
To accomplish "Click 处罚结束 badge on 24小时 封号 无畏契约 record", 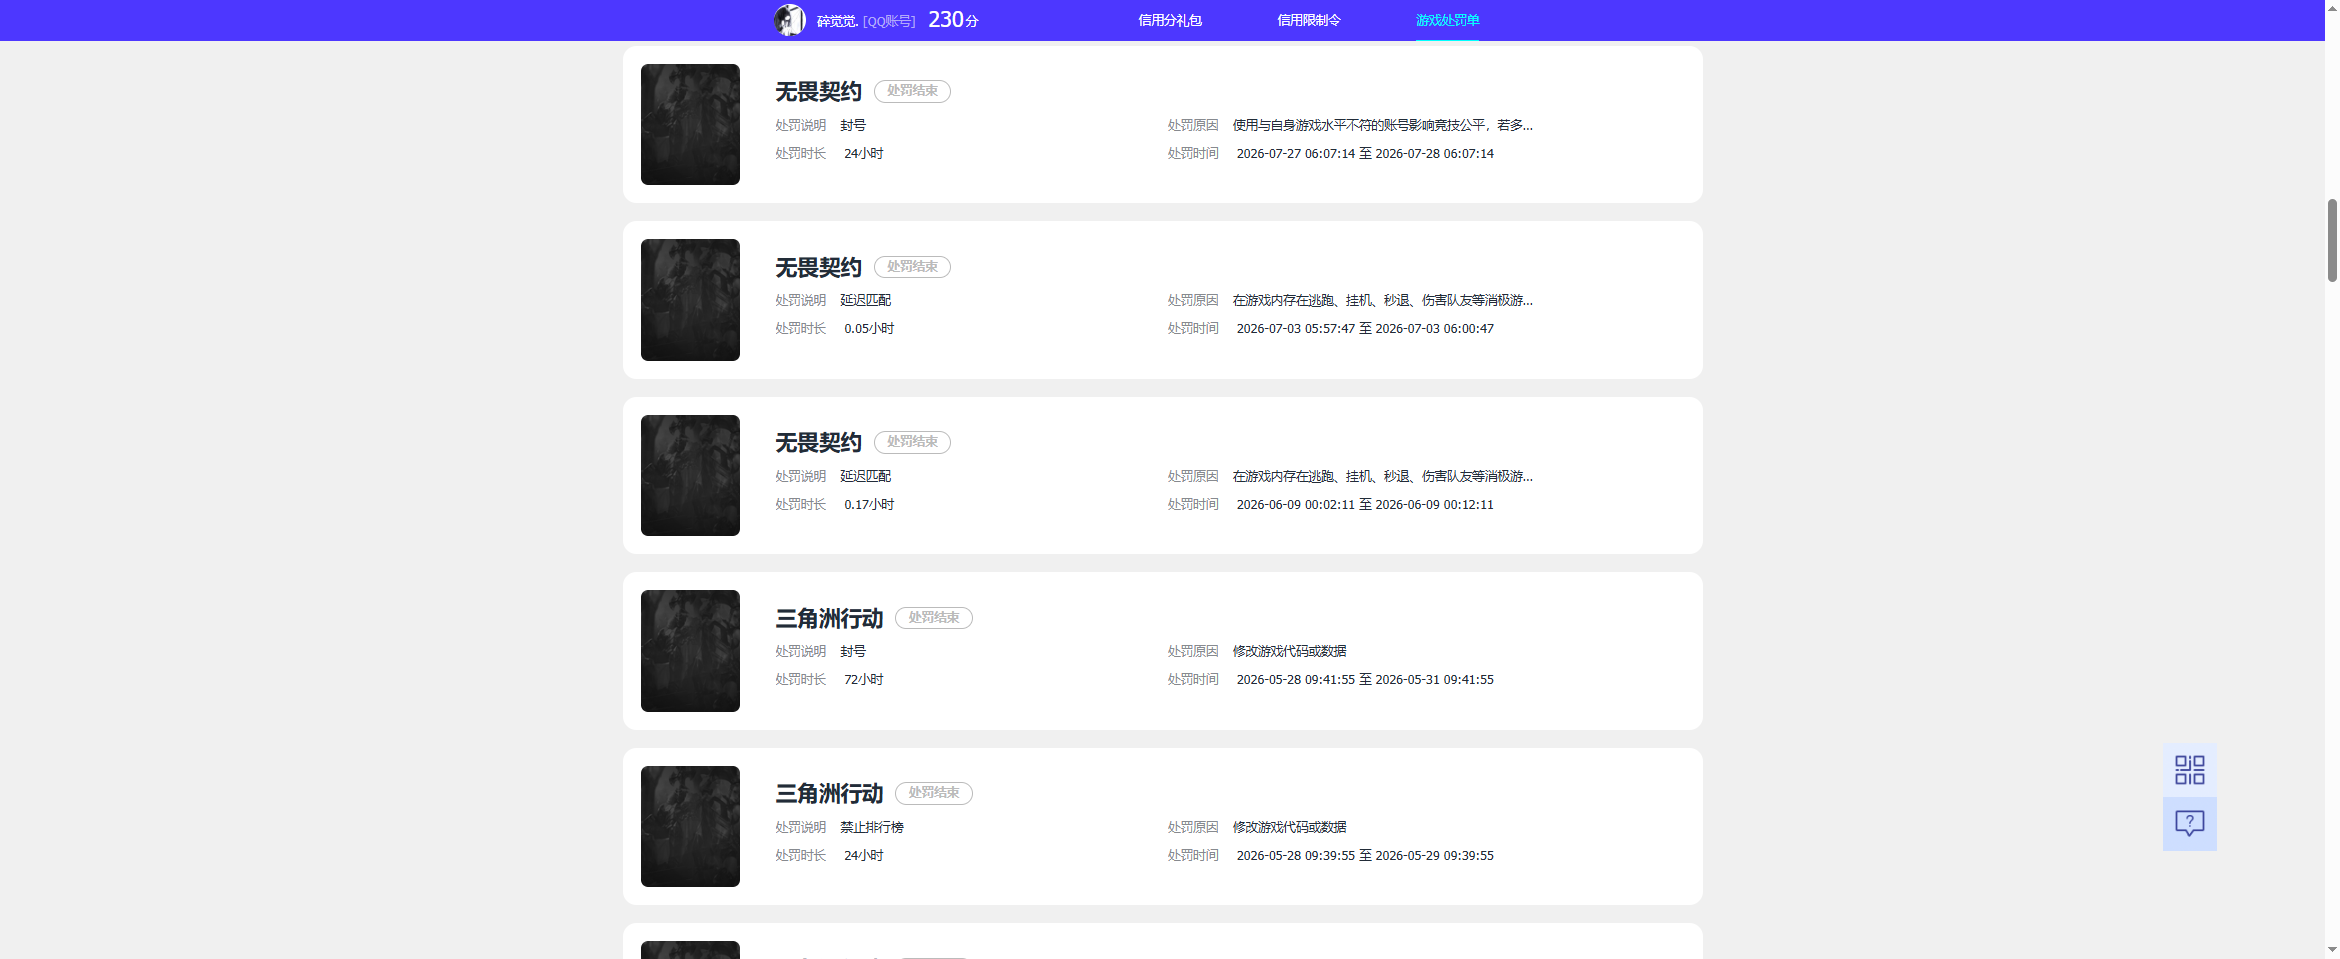I will [x=912, y=91].
